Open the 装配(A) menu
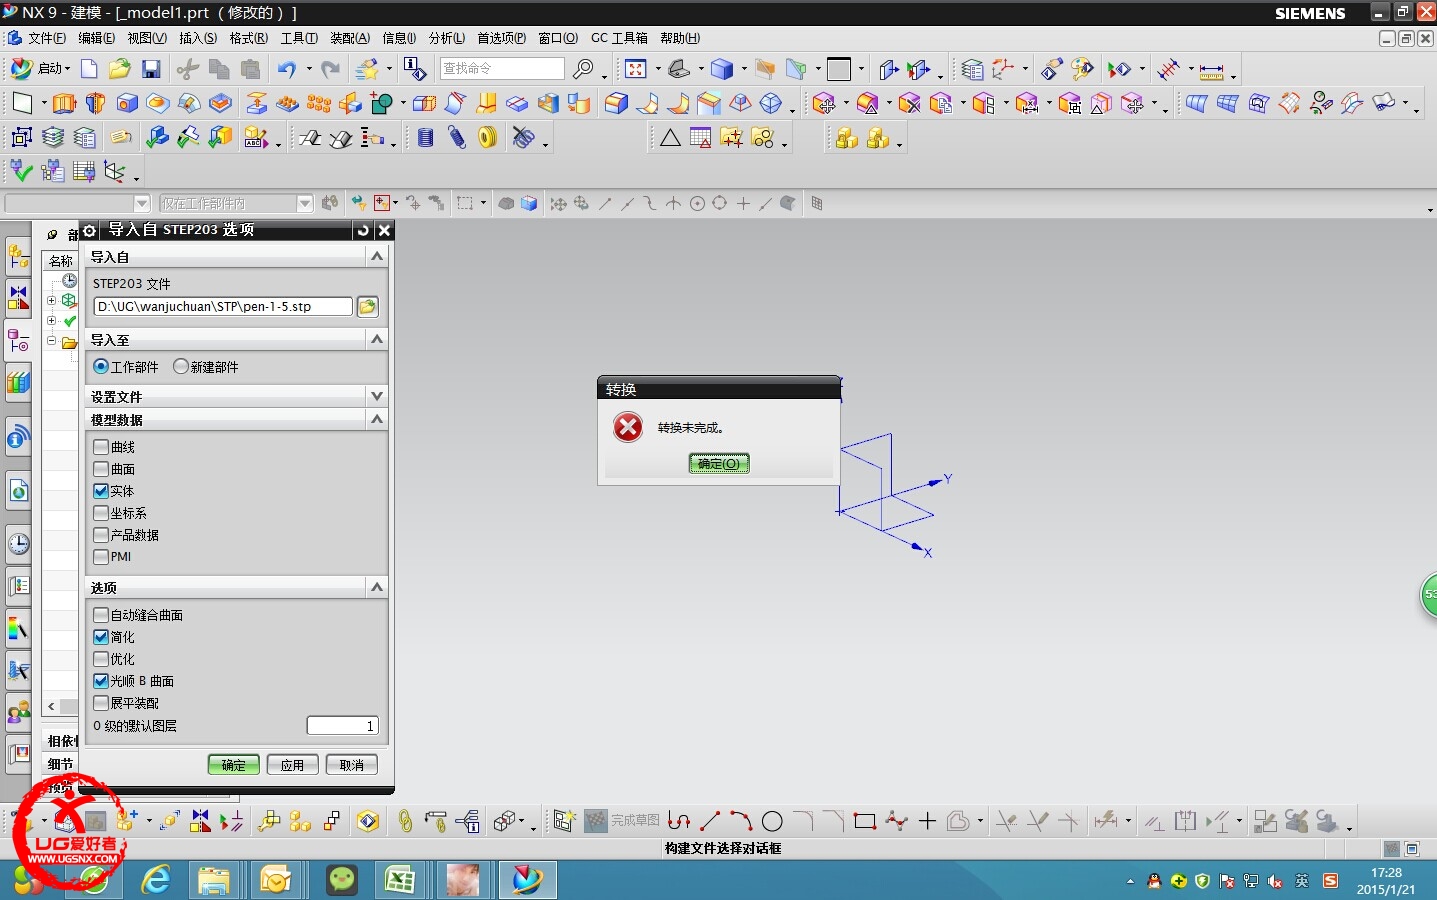The height and width of the screenshot is (900, 1437). 350,38
